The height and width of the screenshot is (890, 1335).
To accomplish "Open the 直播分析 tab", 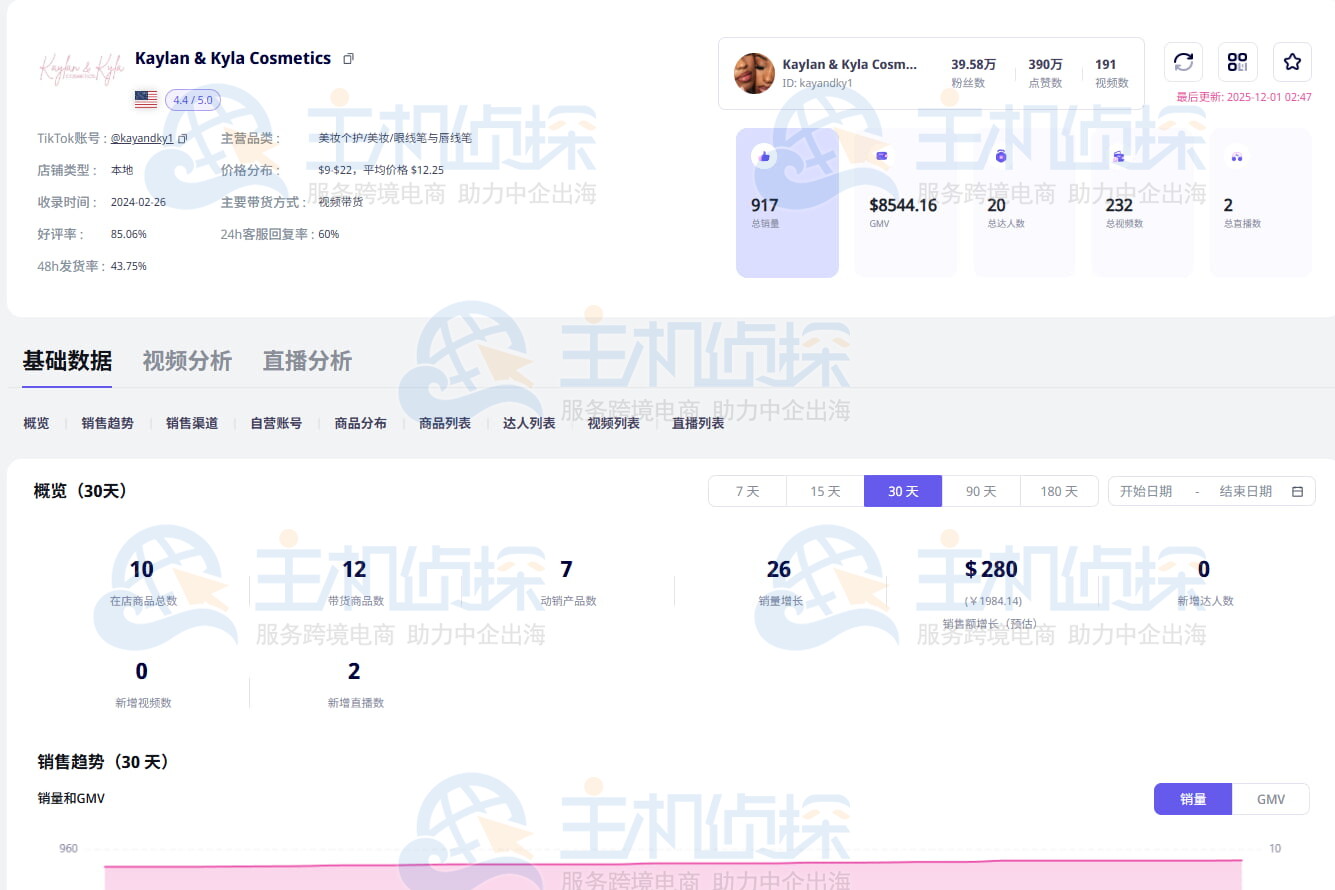I will (x=307, y=363).
